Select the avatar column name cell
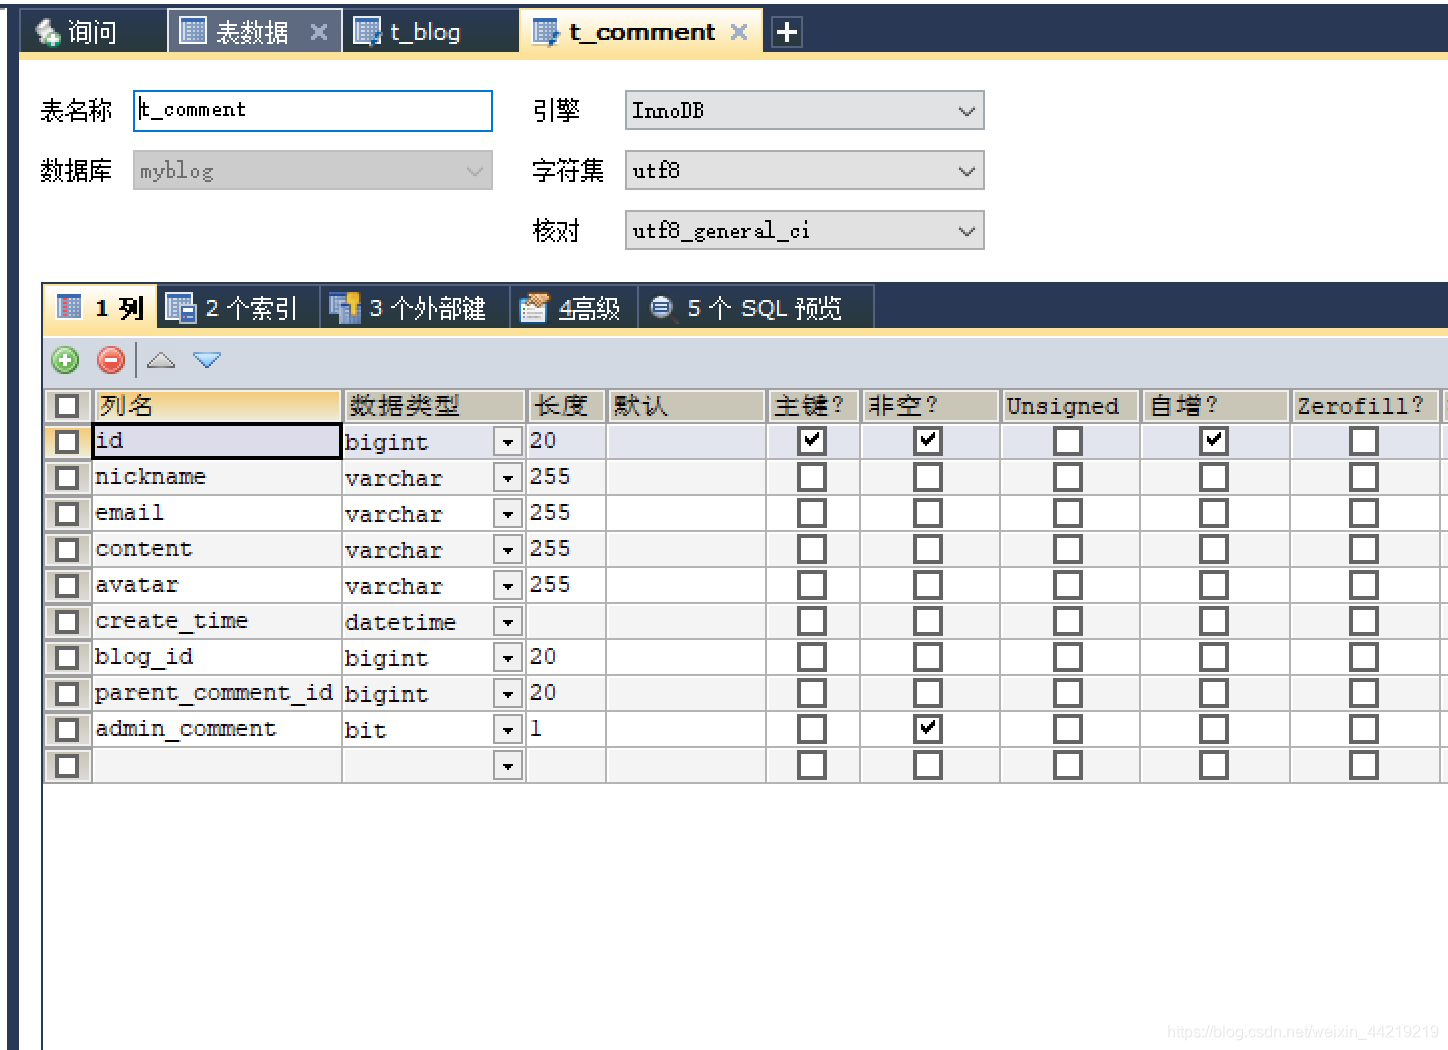This screenshot has height=1050, width=1448. (x=217, y=585)
